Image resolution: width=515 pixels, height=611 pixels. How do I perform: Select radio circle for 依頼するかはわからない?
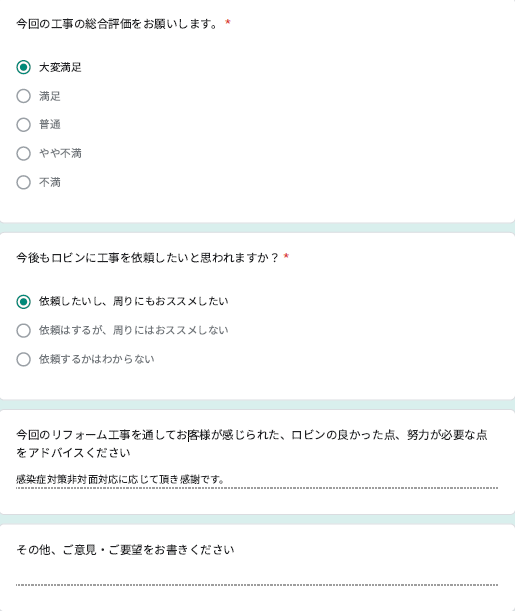(x=23, y=359)
